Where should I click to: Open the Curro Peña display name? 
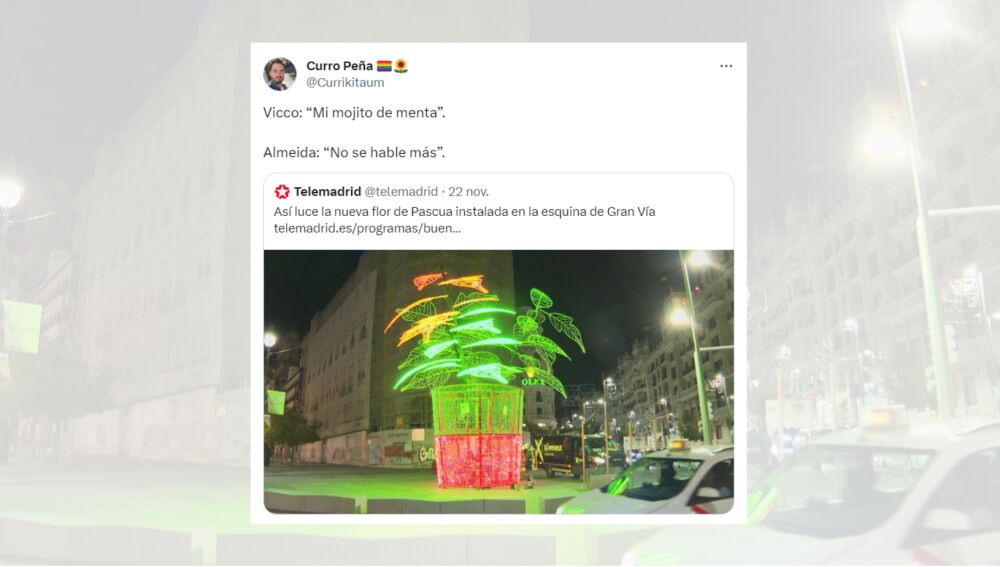(x=339, y=66)
